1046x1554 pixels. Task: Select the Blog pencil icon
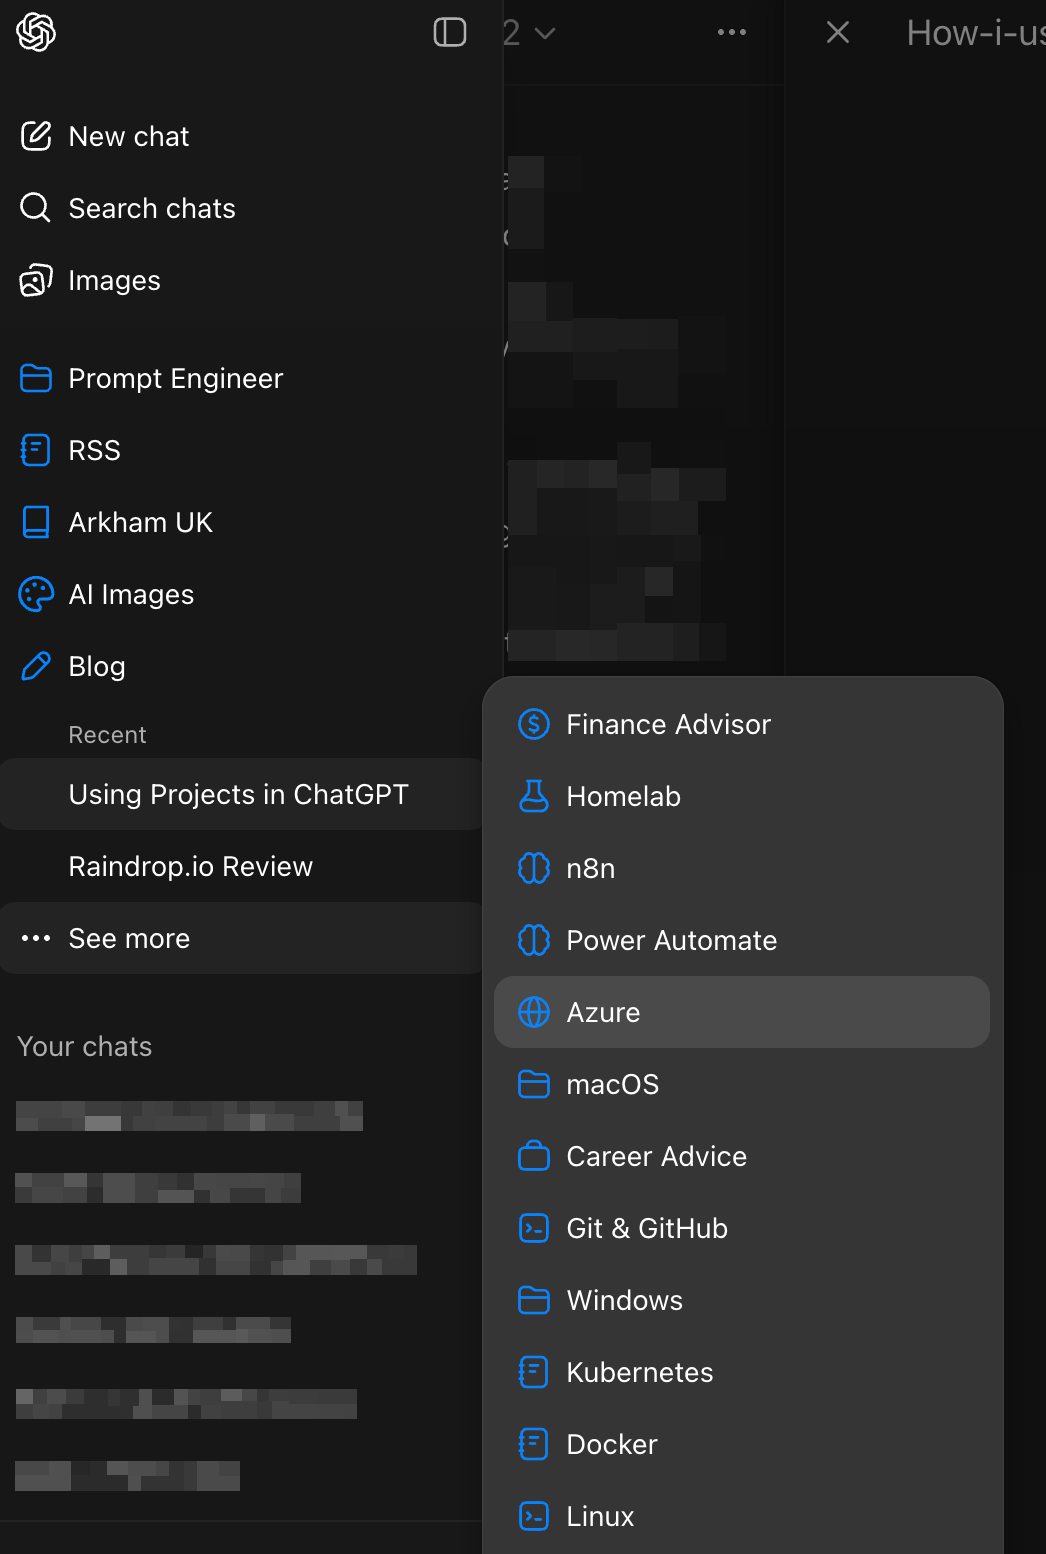tap(36, 666)
